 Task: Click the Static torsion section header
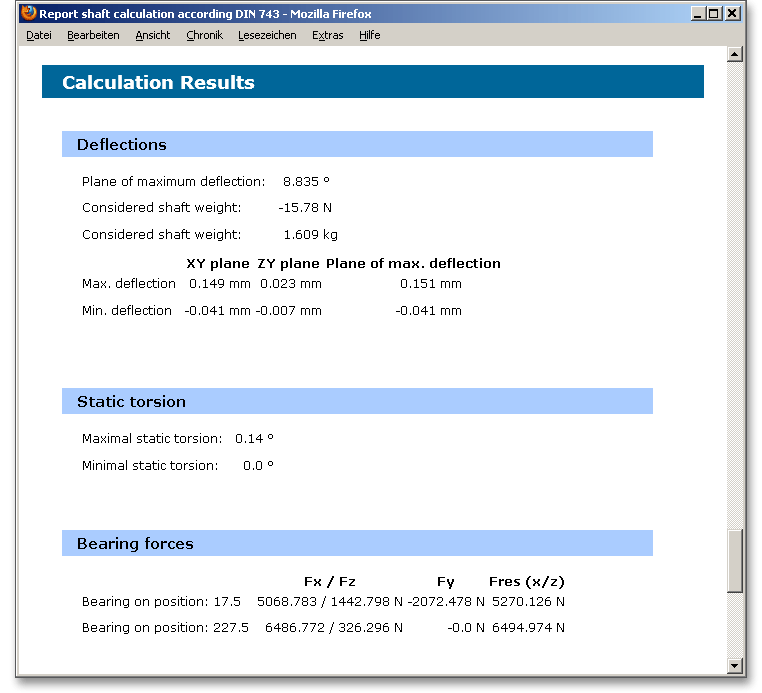(x=131, y=402)
